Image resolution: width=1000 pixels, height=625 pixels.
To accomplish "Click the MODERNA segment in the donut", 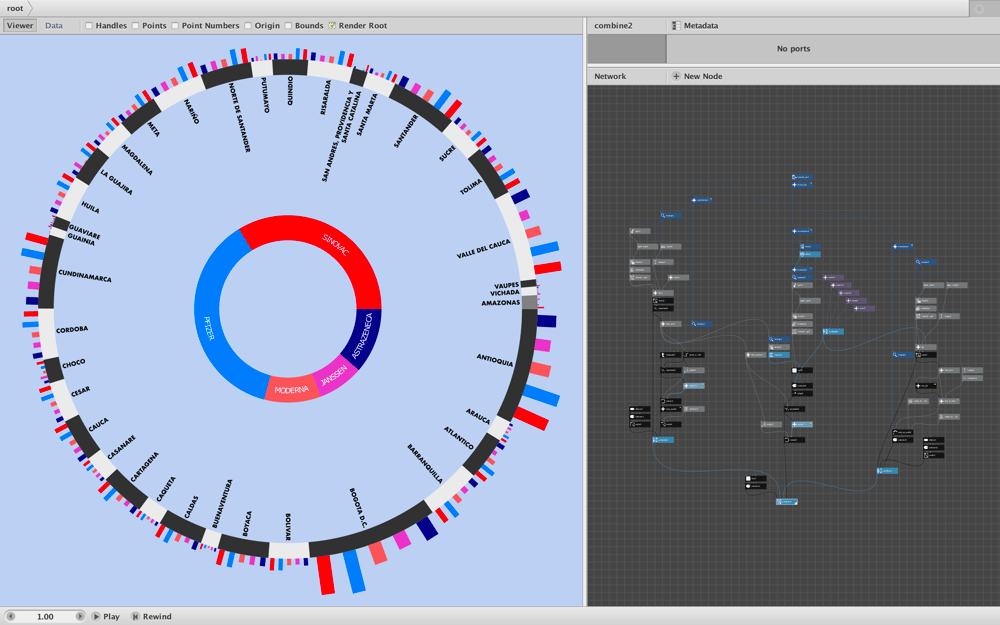I will coord(291,389).
